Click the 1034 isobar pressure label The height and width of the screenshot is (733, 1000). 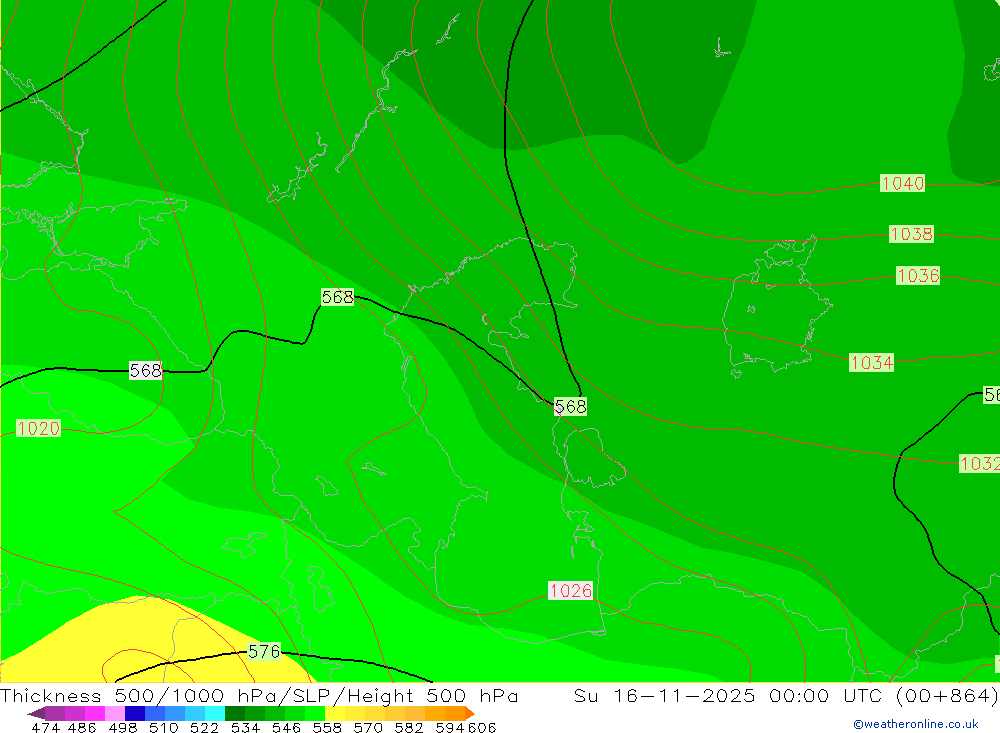coord(872,363)
